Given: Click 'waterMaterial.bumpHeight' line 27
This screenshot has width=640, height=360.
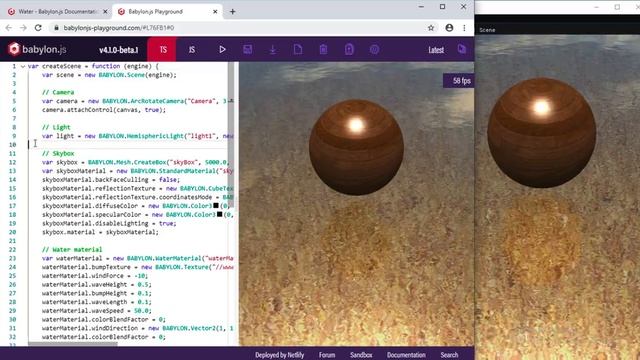Looking at the screenshot, I should click(x=96, y=293).
